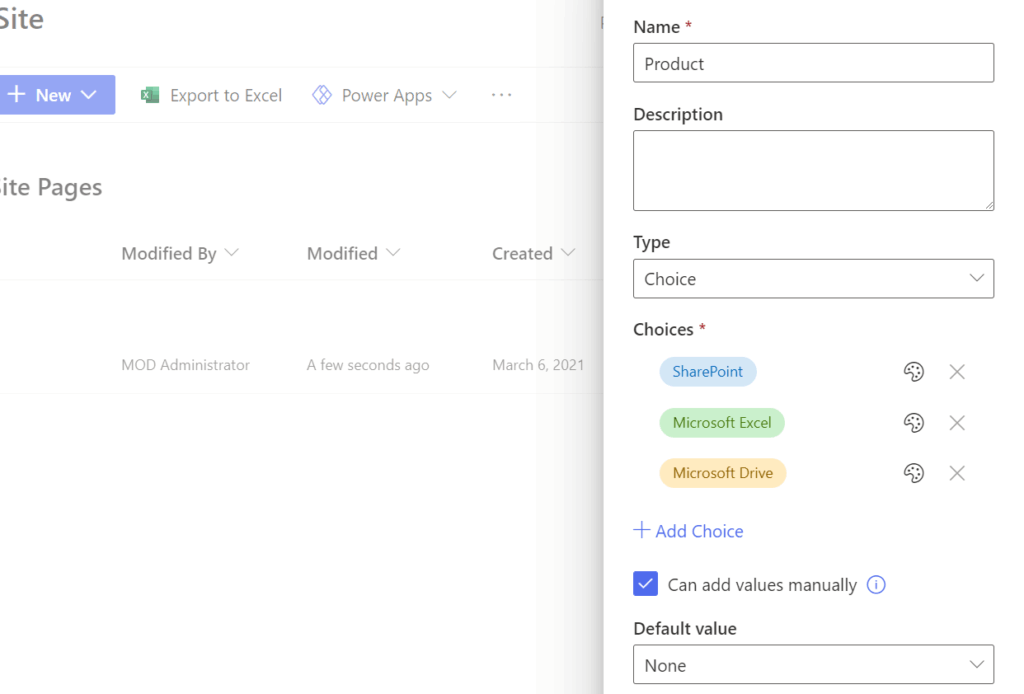Click the A few seconds ago cell
Screen dimensions: 1024x694
(x=368, y=365)
